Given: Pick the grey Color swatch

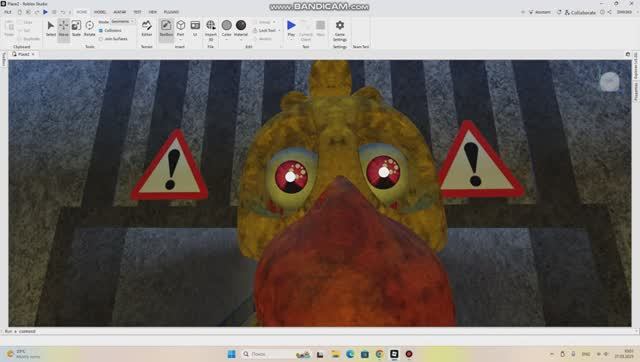Looking at the screenshot, I should (x=227, y=25).
